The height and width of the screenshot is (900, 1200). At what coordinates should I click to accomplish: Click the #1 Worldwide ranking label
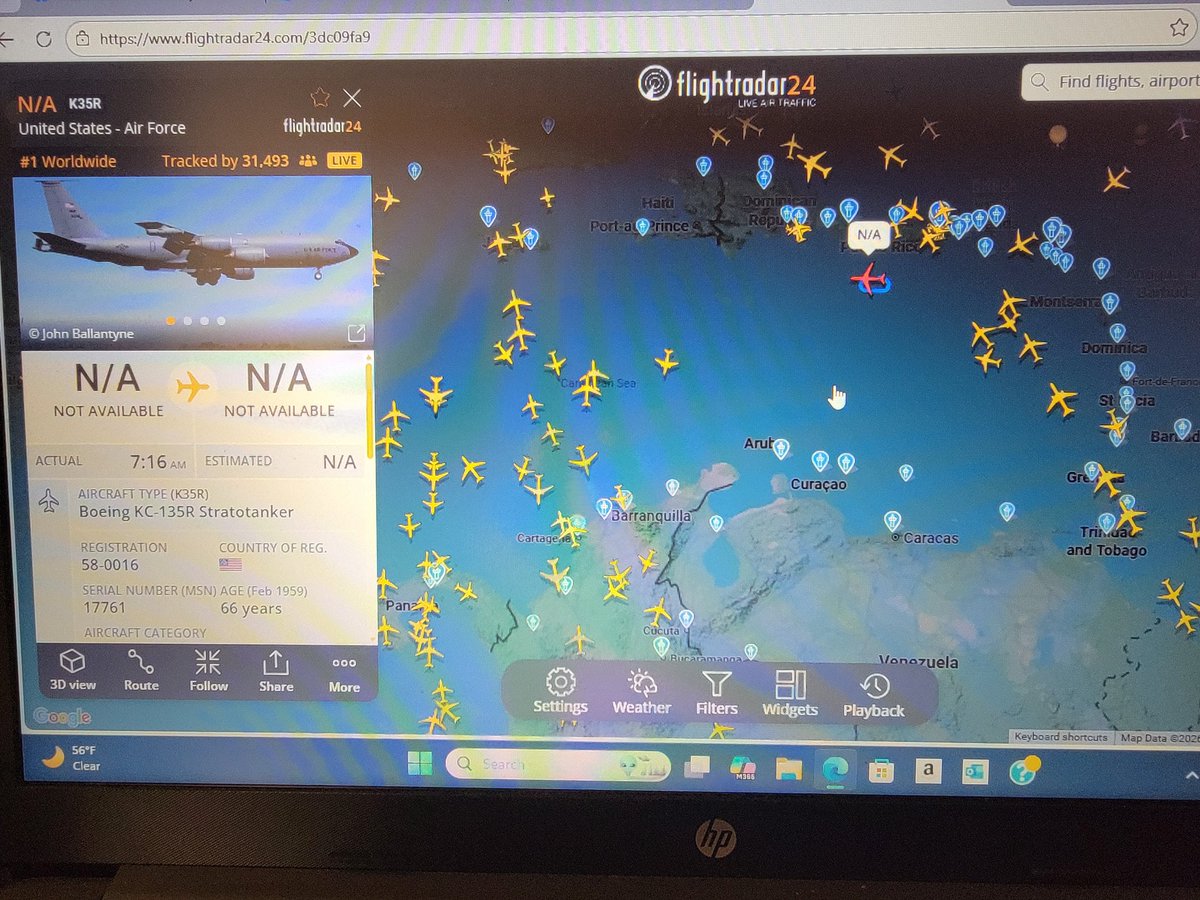pyautogui.click(x=68, y=161)
